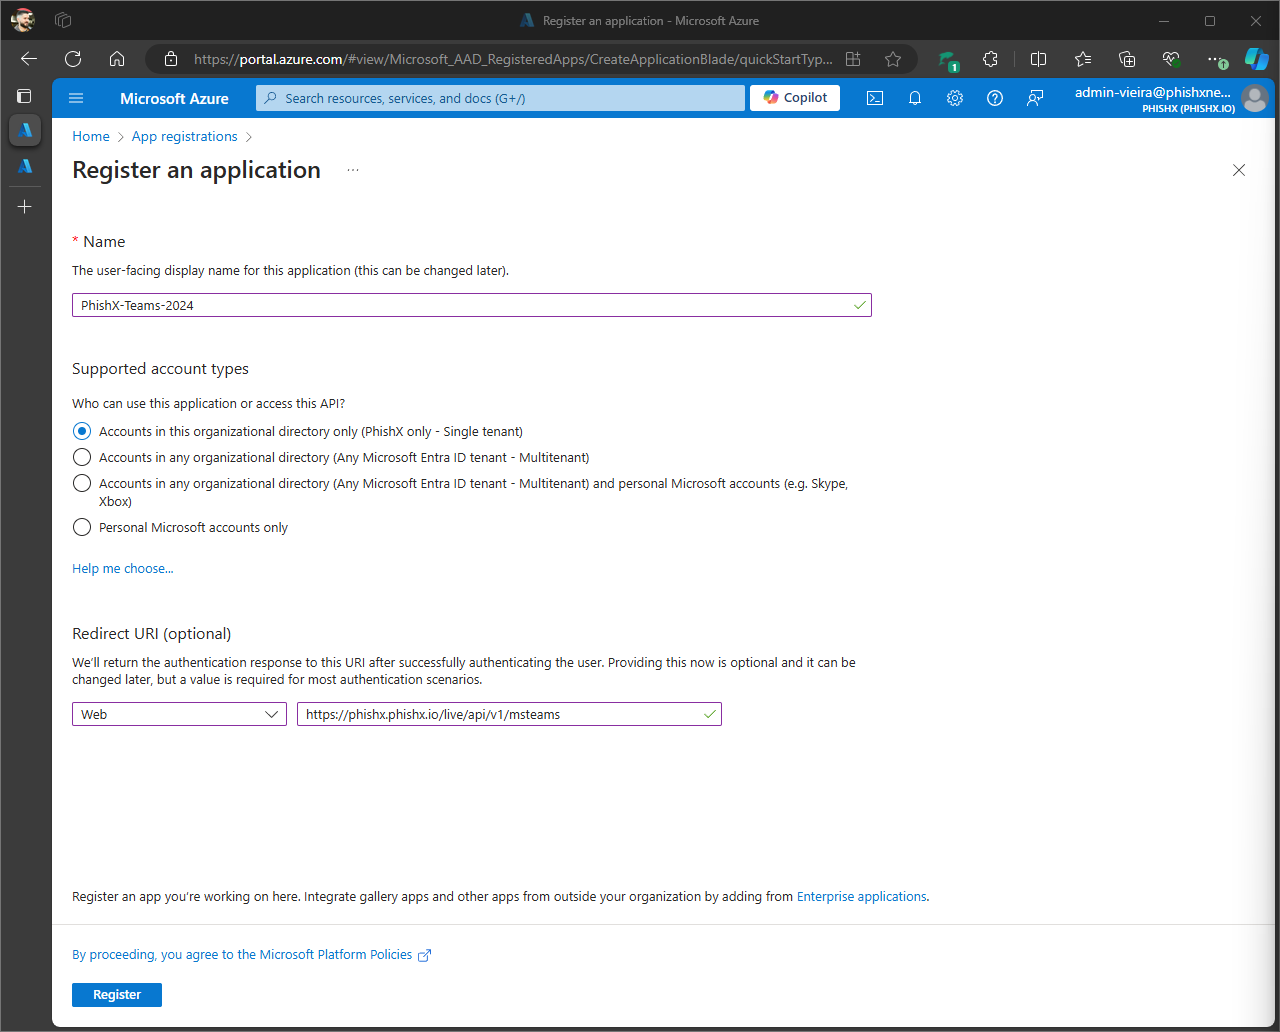
Task: Add this page to favorites with the star
Action: click(893, 59)
